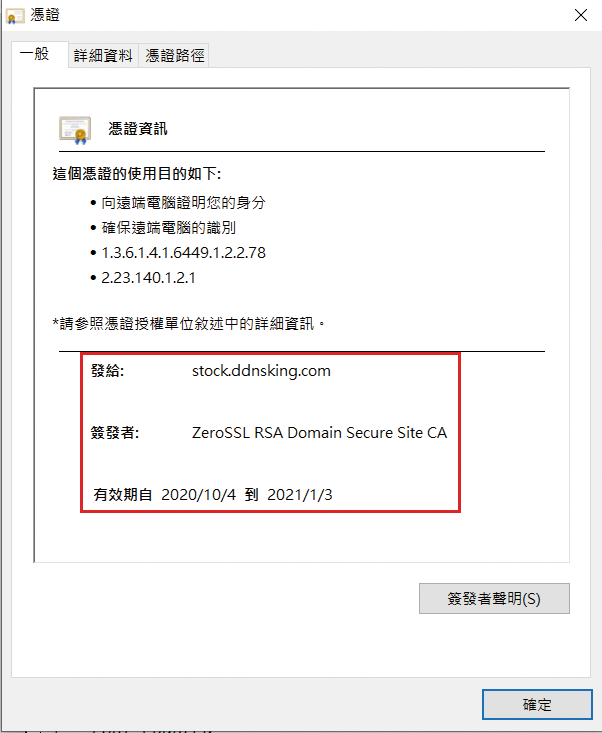Image resolution: width=602 pixels, height=733 pixels.
Task: Click the 發給: label
Action: coord(108,371)
